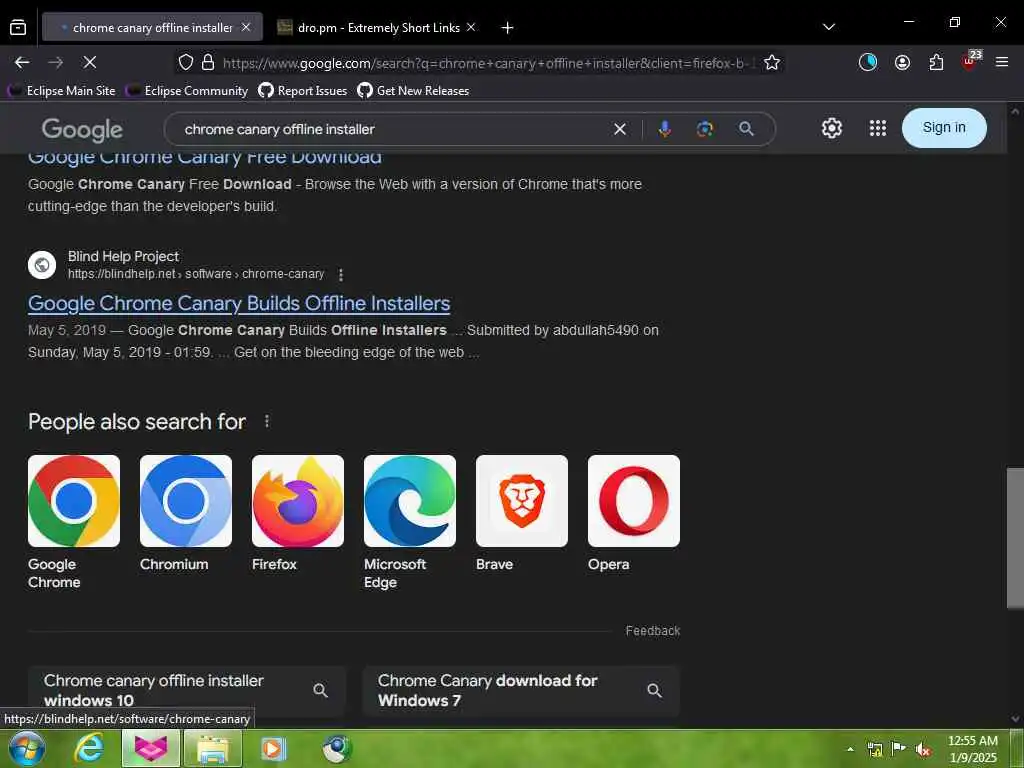Screen dimensions: 1024x768
Task: Open the Google apps grid
Action: [878, 128]
